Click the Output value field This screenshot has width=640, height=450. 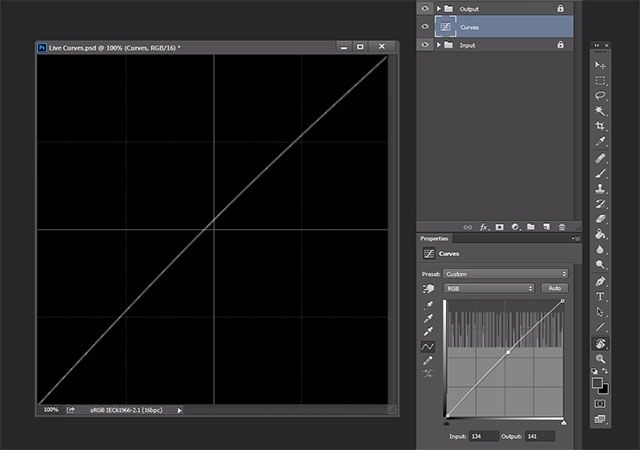(540, 437)
